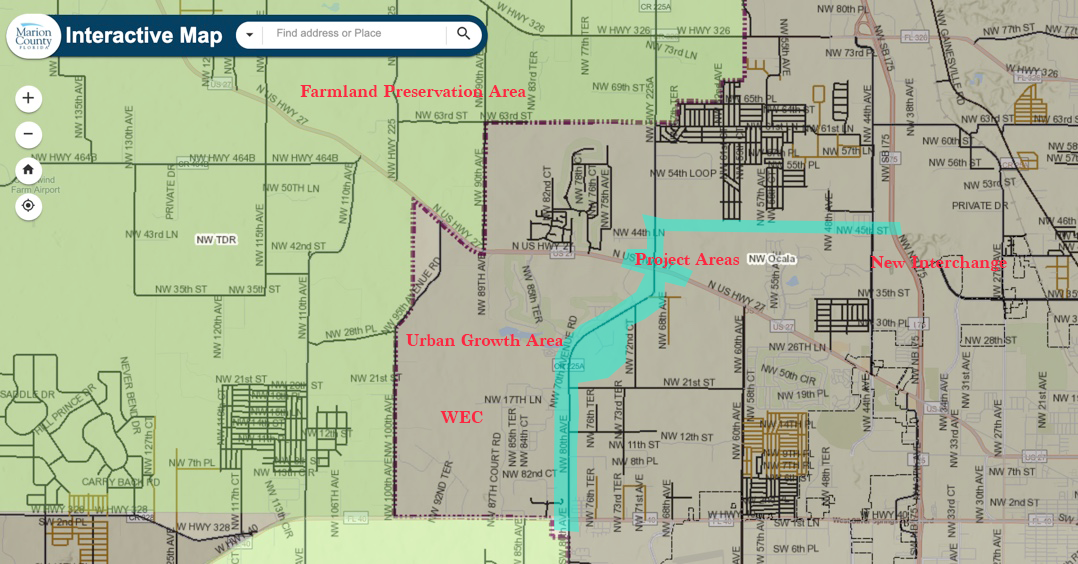This screenshot has width=1078, height=564.
Task: Click the NW 7th PL road label
Action: click(x=192, y=463)
